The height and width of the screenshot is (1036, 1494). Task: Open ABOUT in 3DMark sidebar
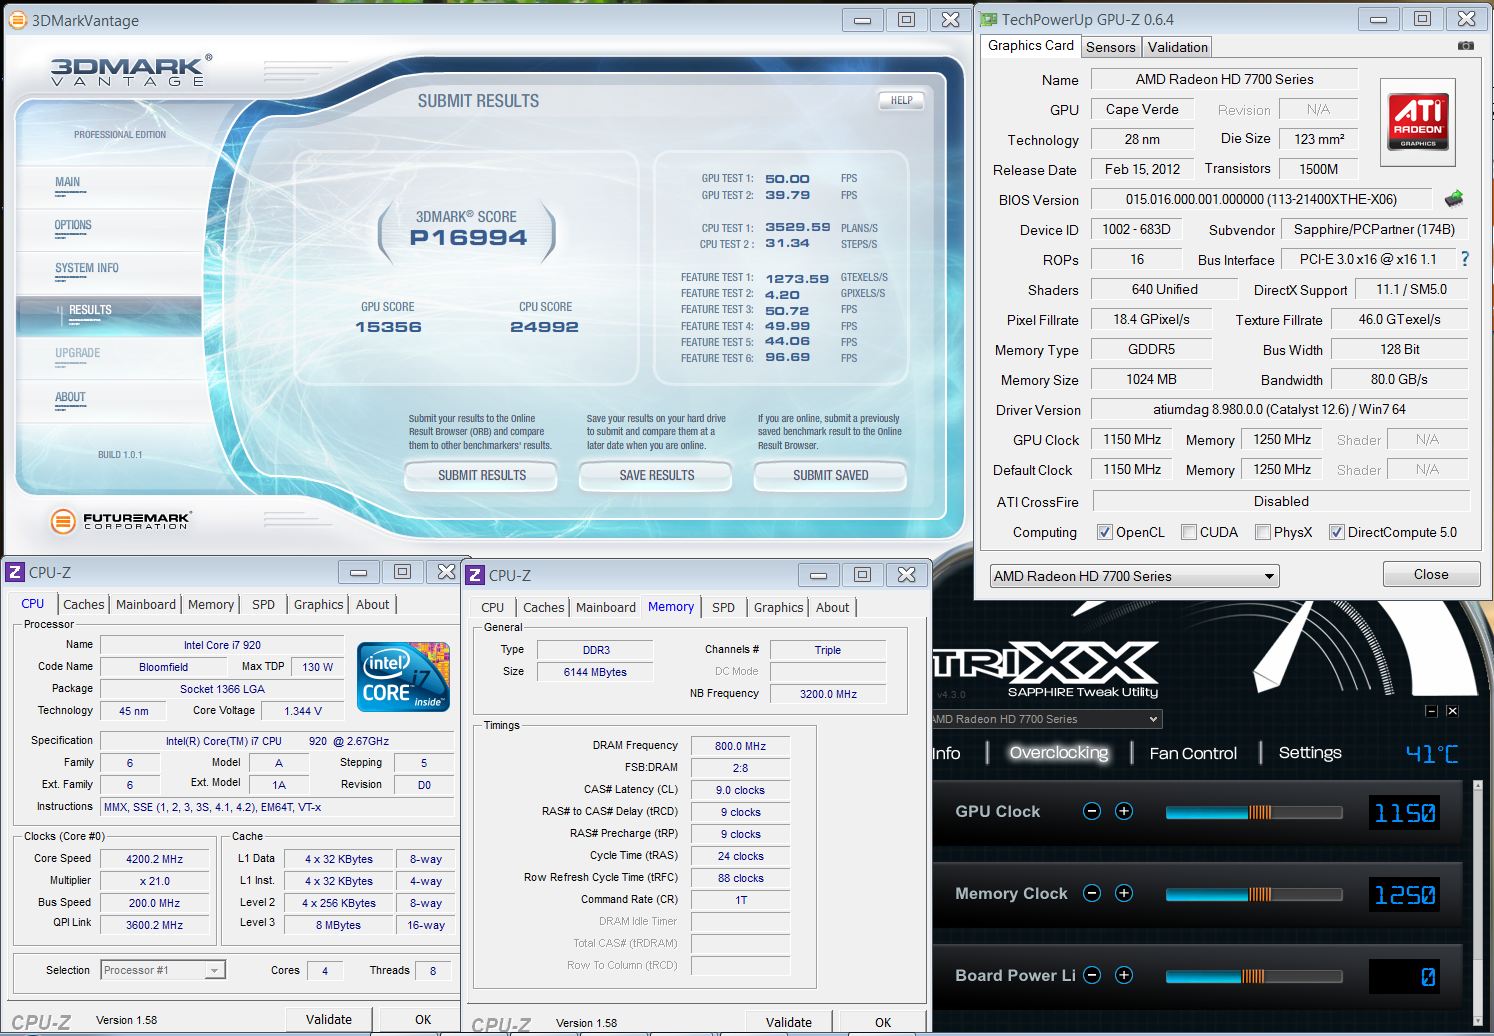click(70, 397)
